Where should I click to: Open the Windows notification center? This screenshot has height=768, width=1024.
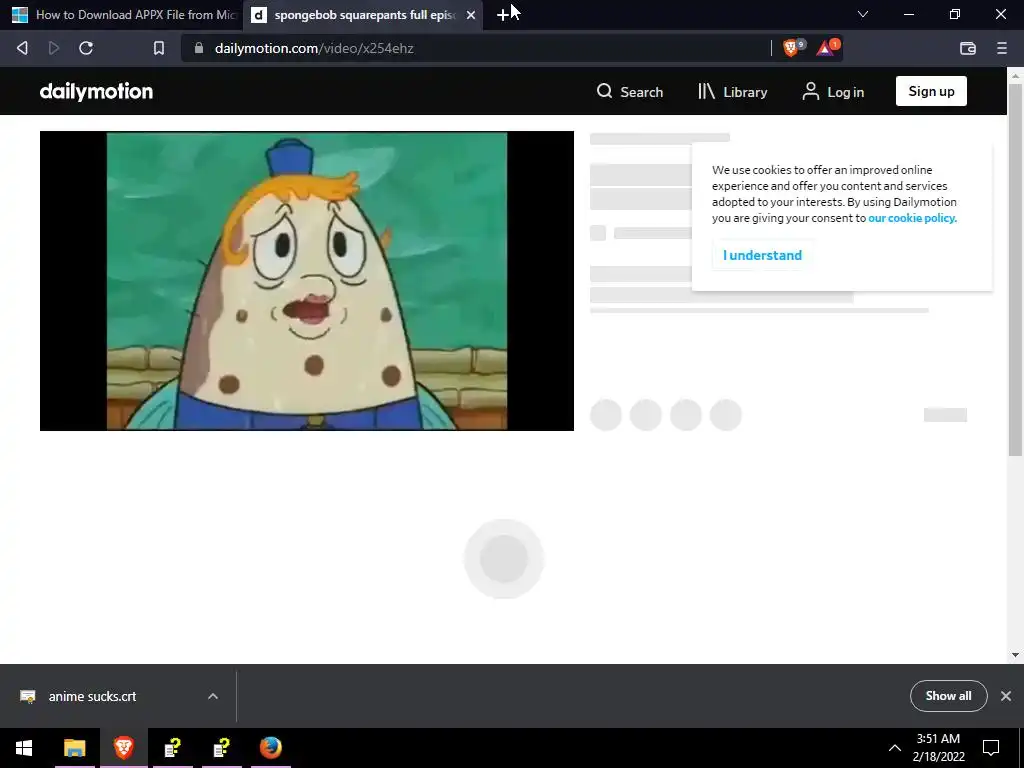(991, 748)
